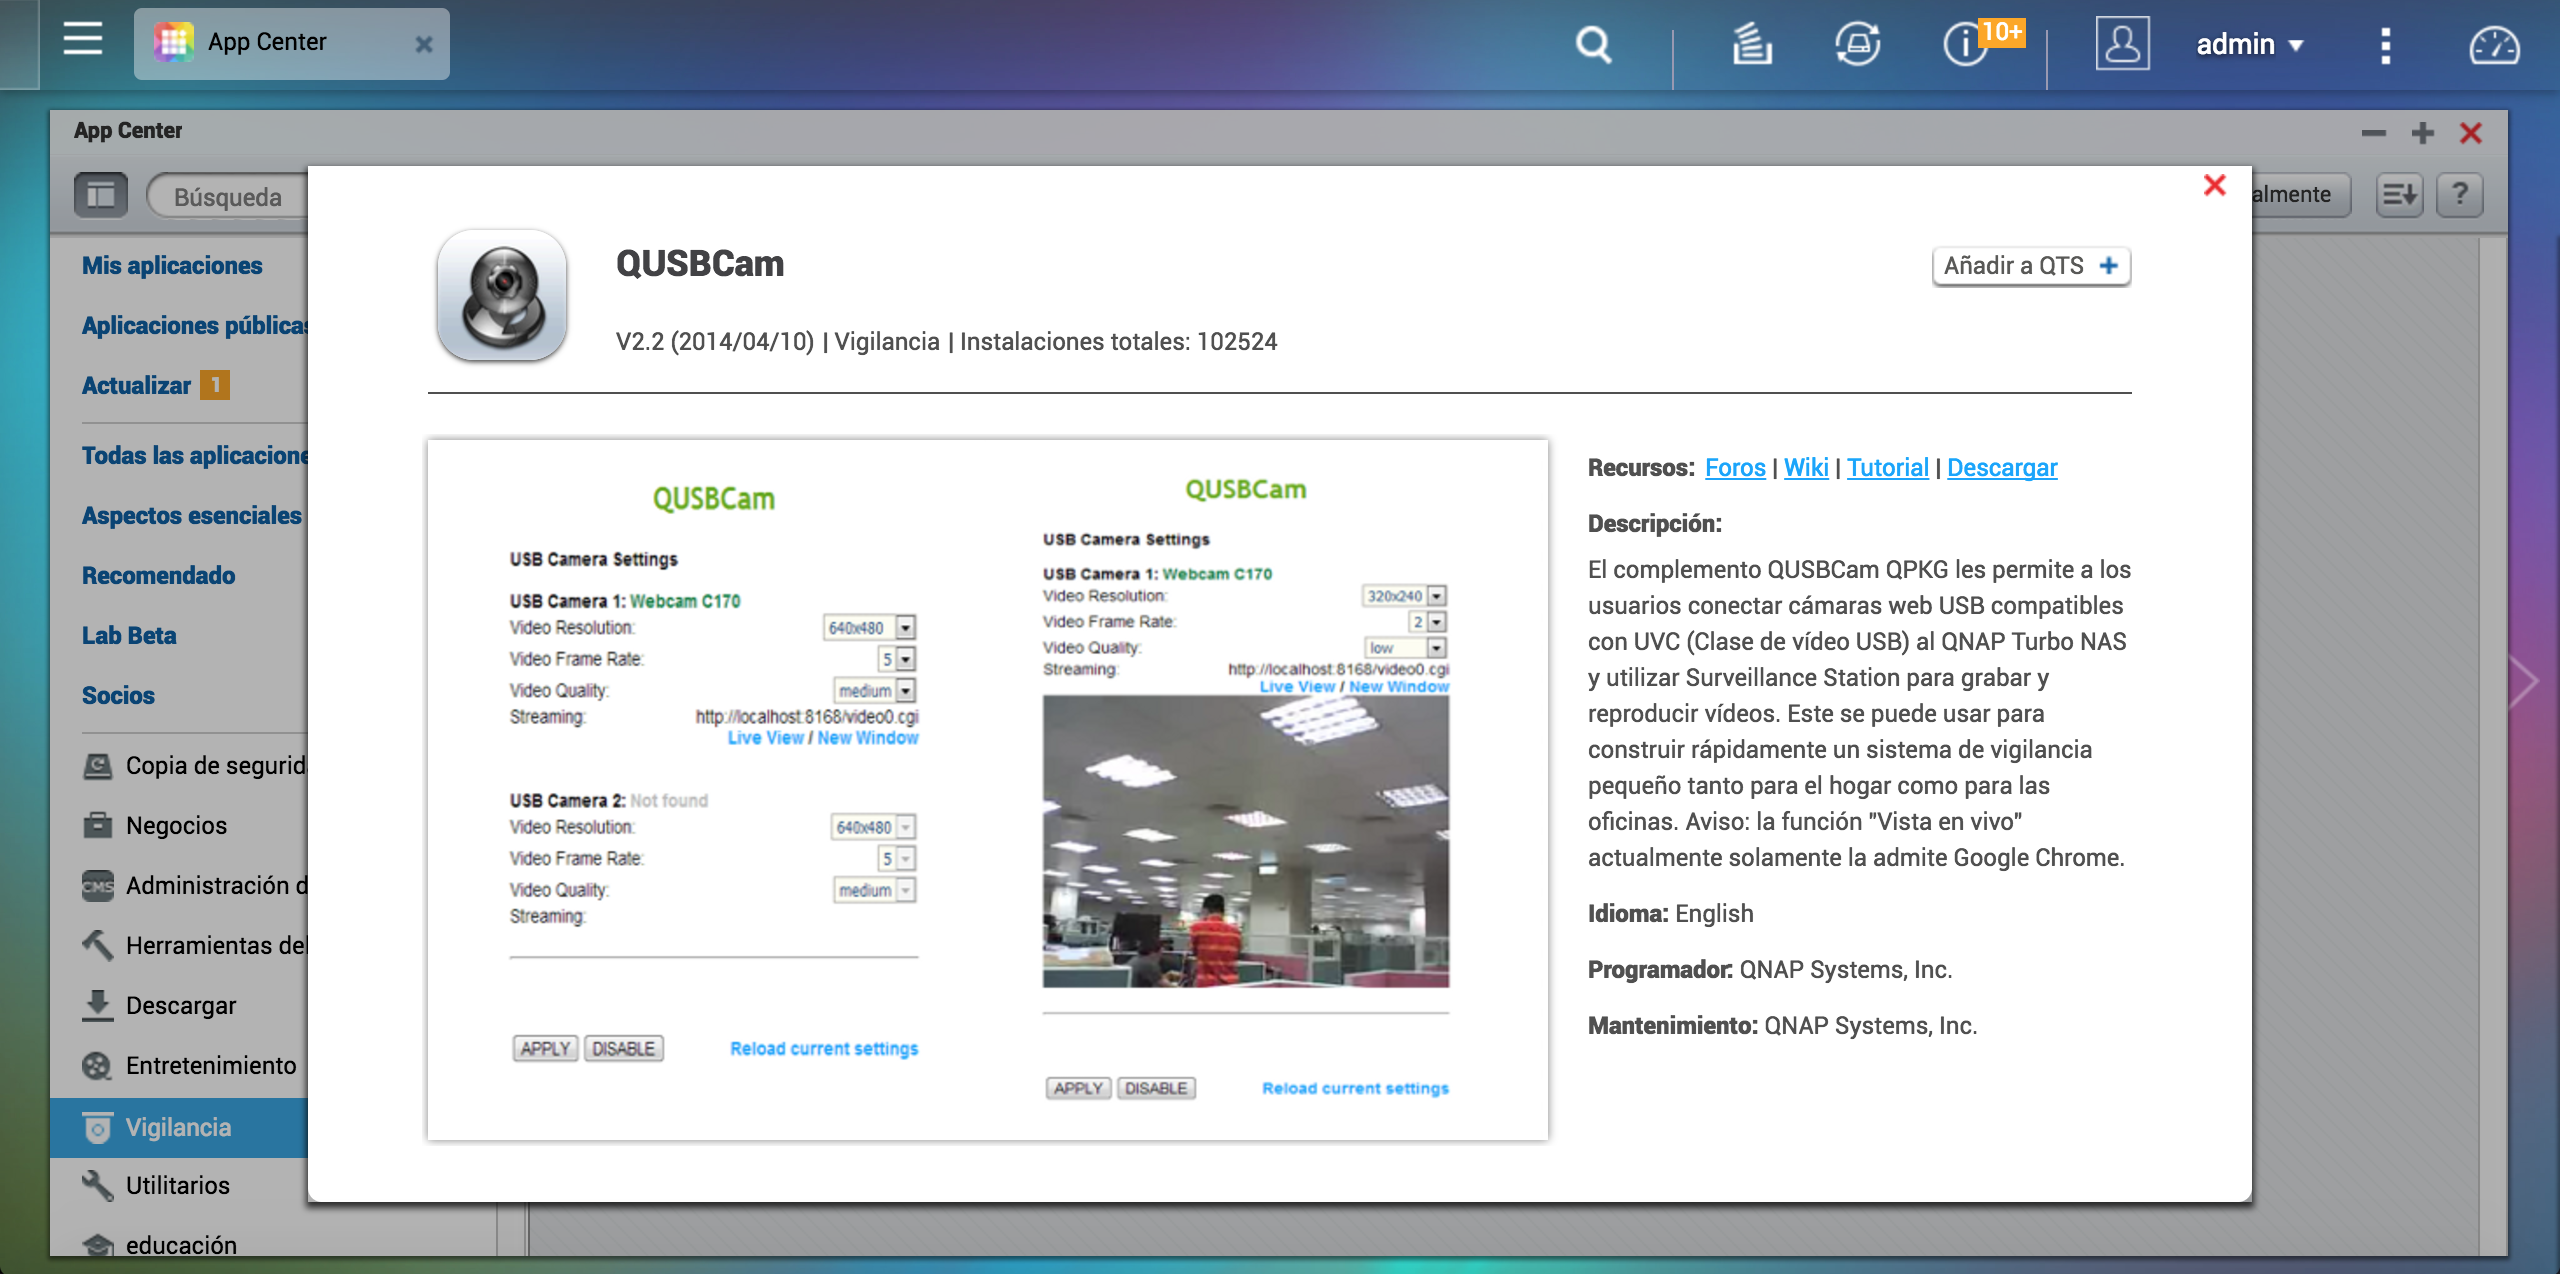Open external devices icon
This screenshot has width=2560, height=1274.
click(x=1857, y=45)
